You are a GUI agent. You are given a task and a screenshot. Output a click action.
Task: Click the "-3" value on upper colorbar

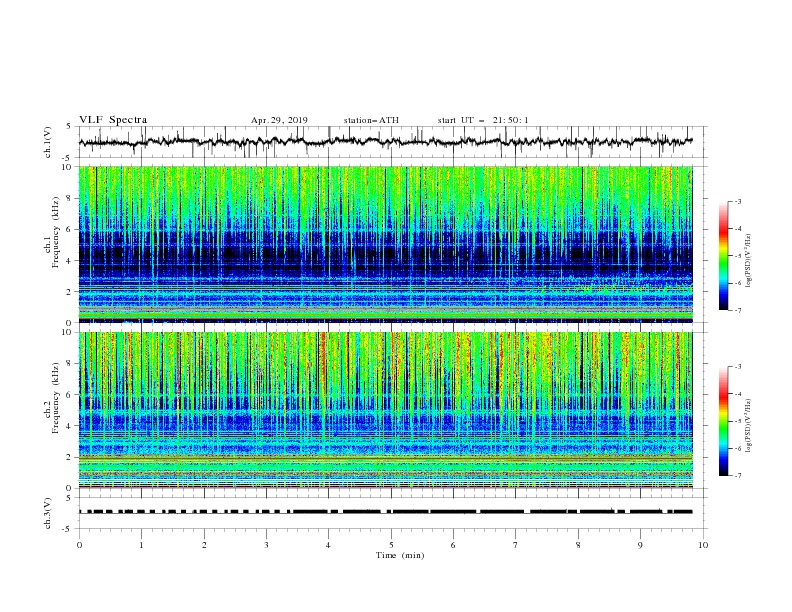tap(737, 201)
